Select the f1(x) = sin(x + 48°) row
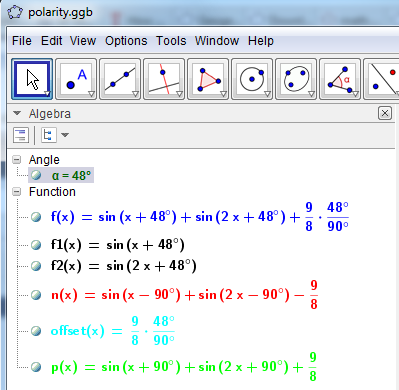This screenshot has width=399, height=390. click(x=118, y=245)
